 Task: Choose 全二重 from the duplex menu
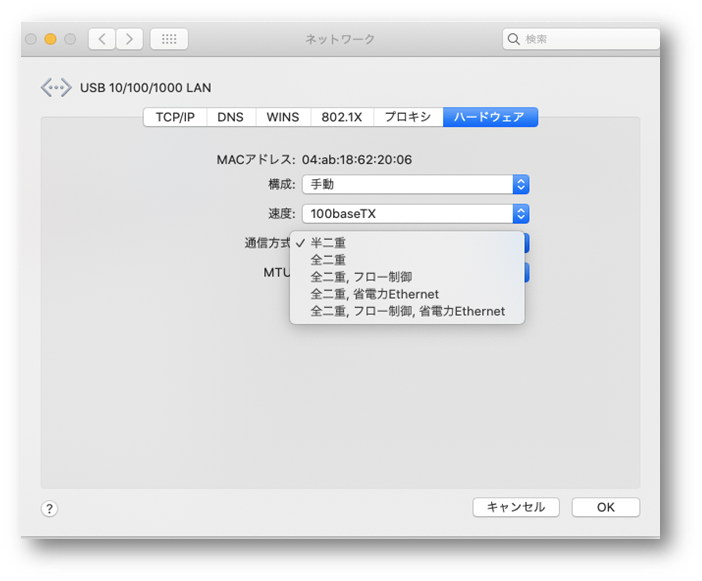coord(407,260)
